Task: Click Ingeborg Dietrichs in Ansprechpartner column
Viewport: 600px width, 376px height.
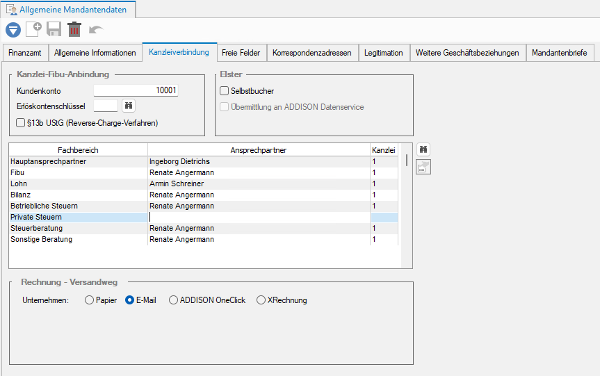Action: (179, 161)
